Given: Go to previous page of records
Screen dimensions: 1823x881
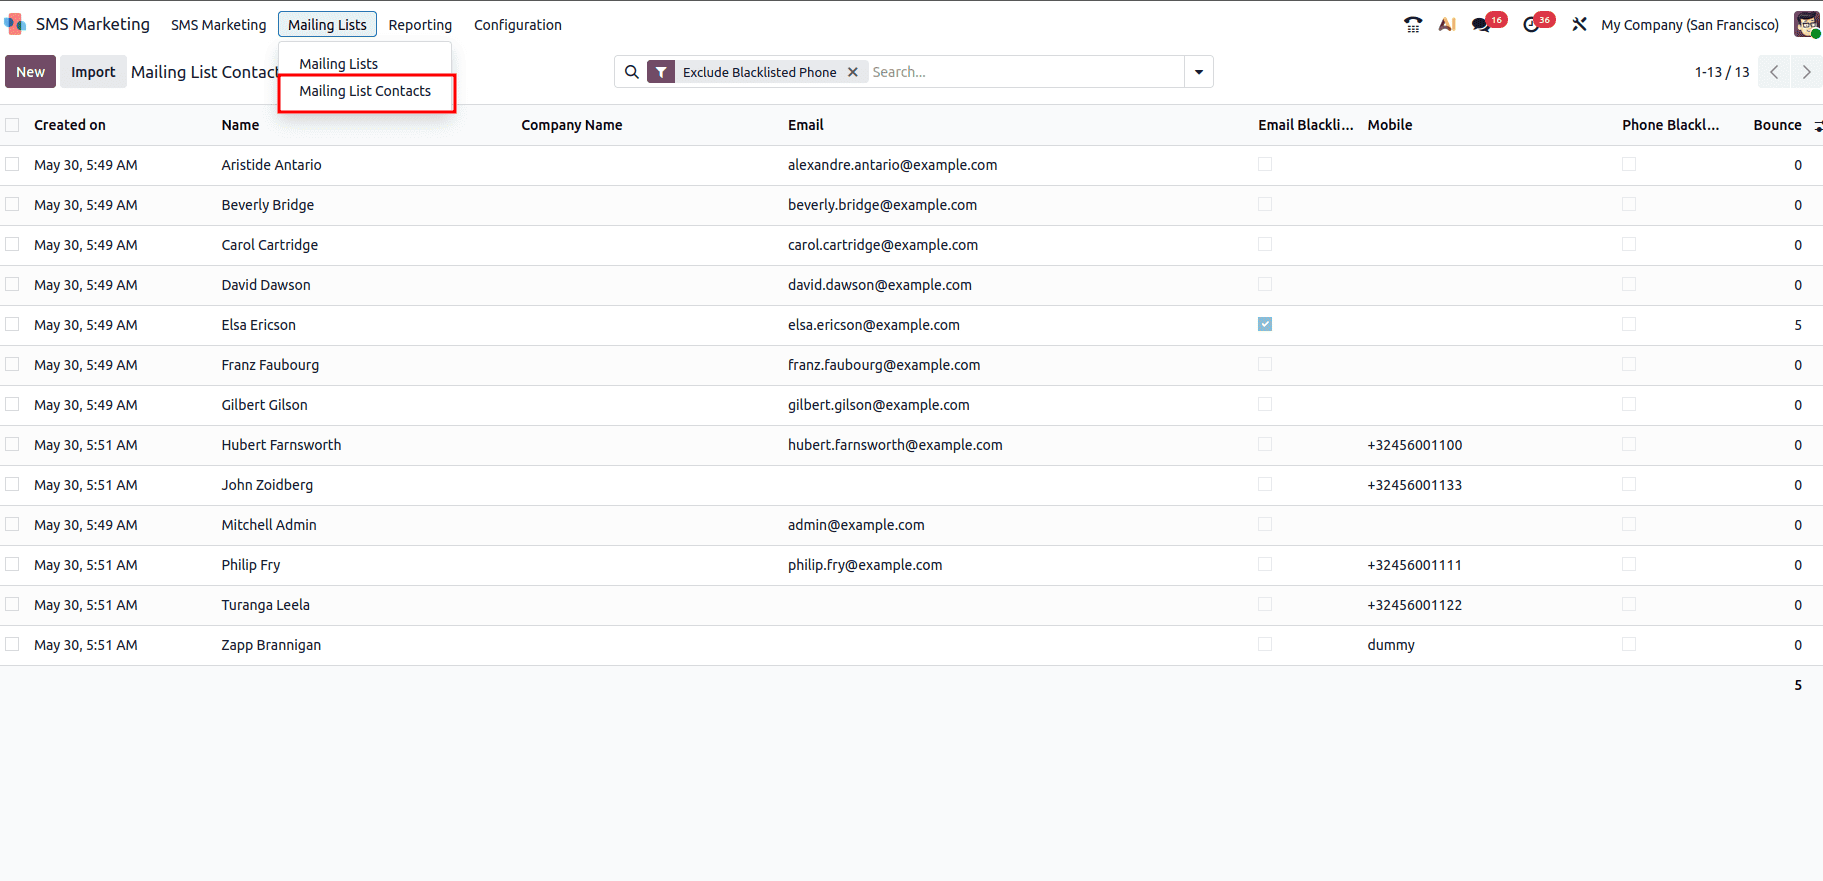Looking at the screenshot, I should (x=1774, y=72).
